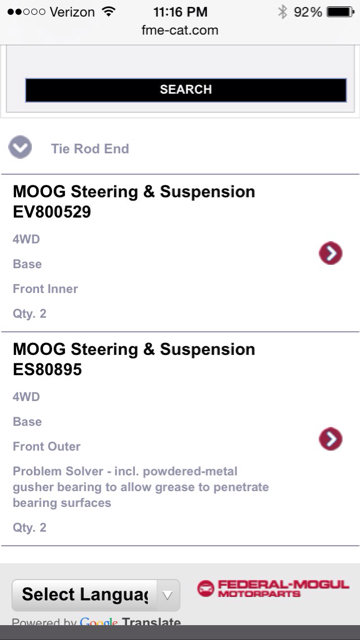
Task: Open the Select Language dropdown
Action: tap(96, 595)
